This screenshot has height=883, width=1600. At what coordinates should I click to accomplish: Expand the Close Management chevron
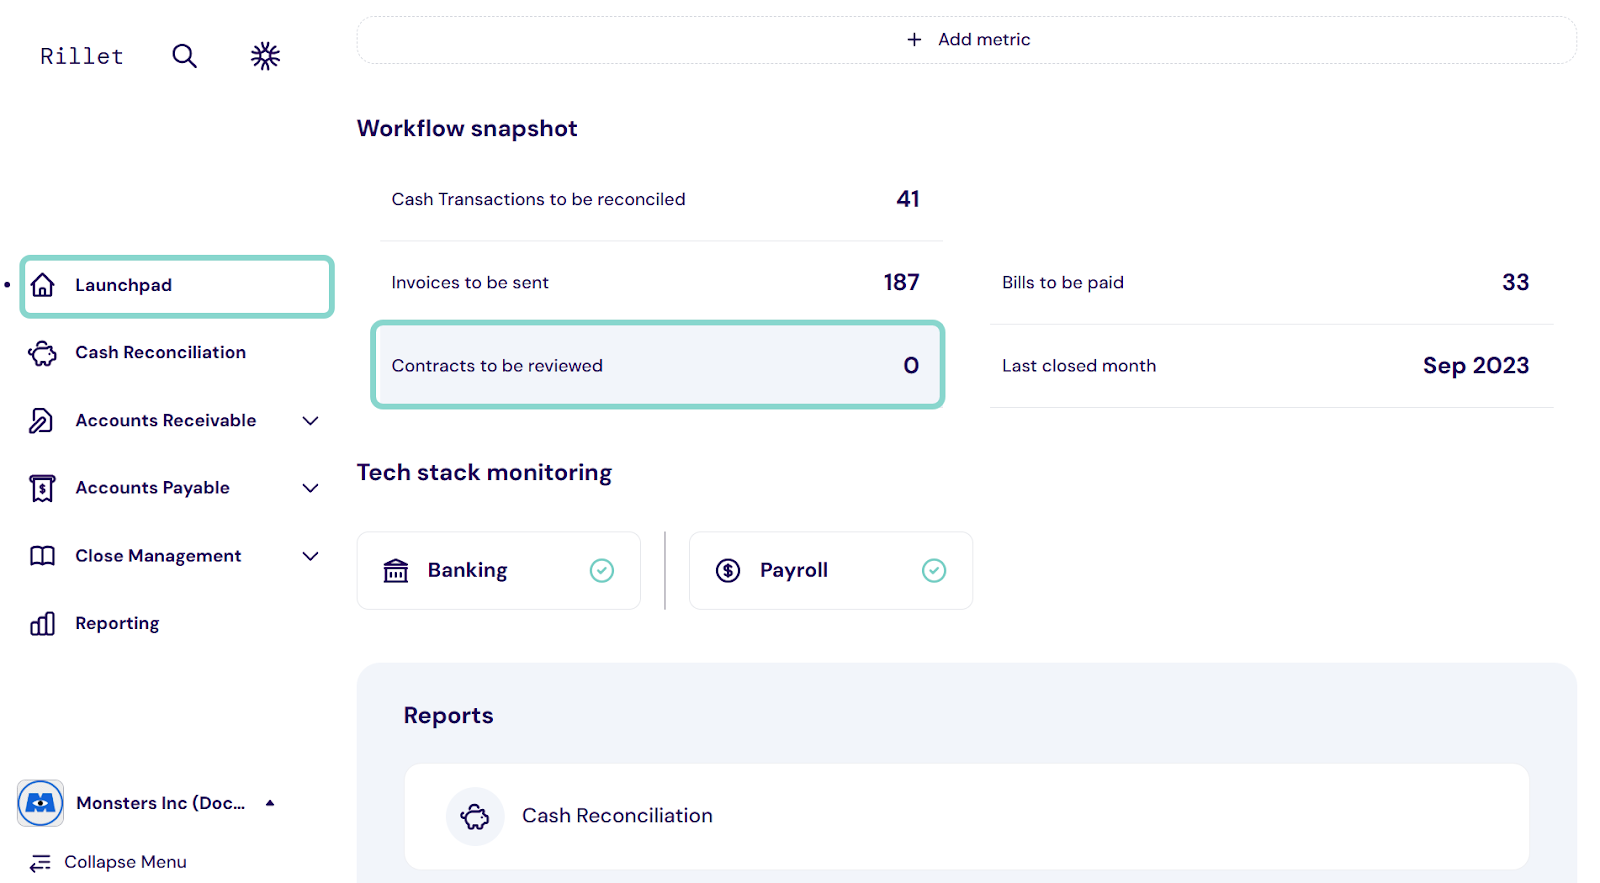click(310, 556)
